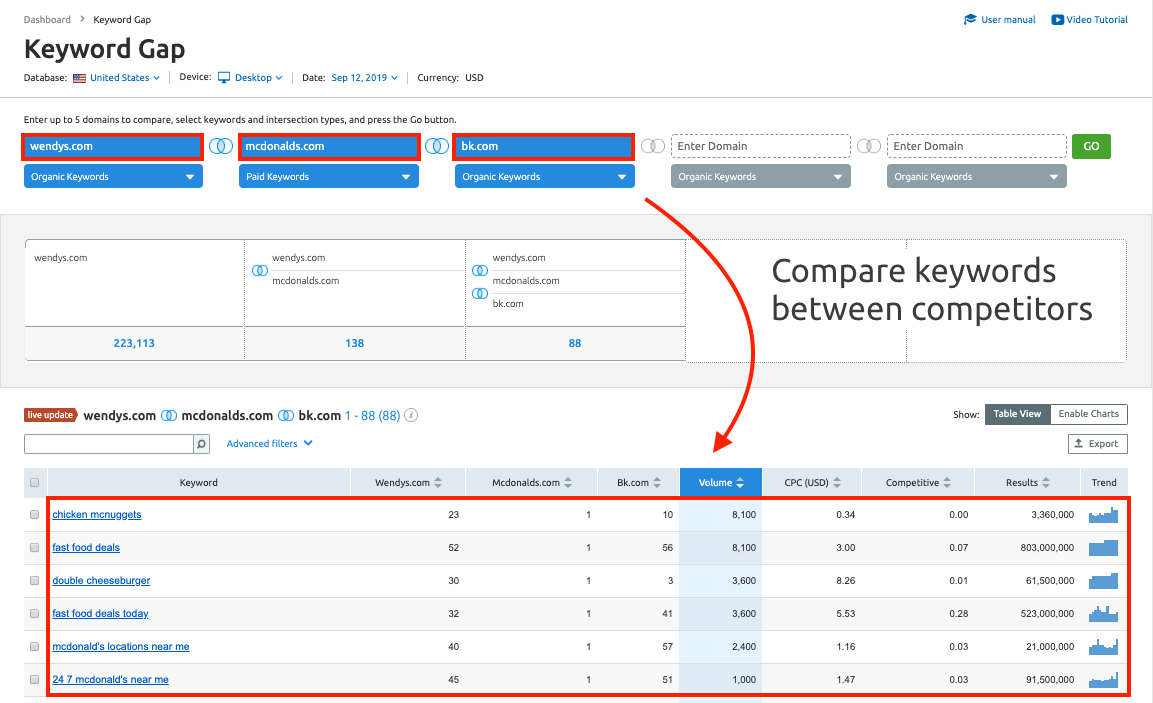
Task: Open the Video Tutorial link
Action: point(1089,20)
